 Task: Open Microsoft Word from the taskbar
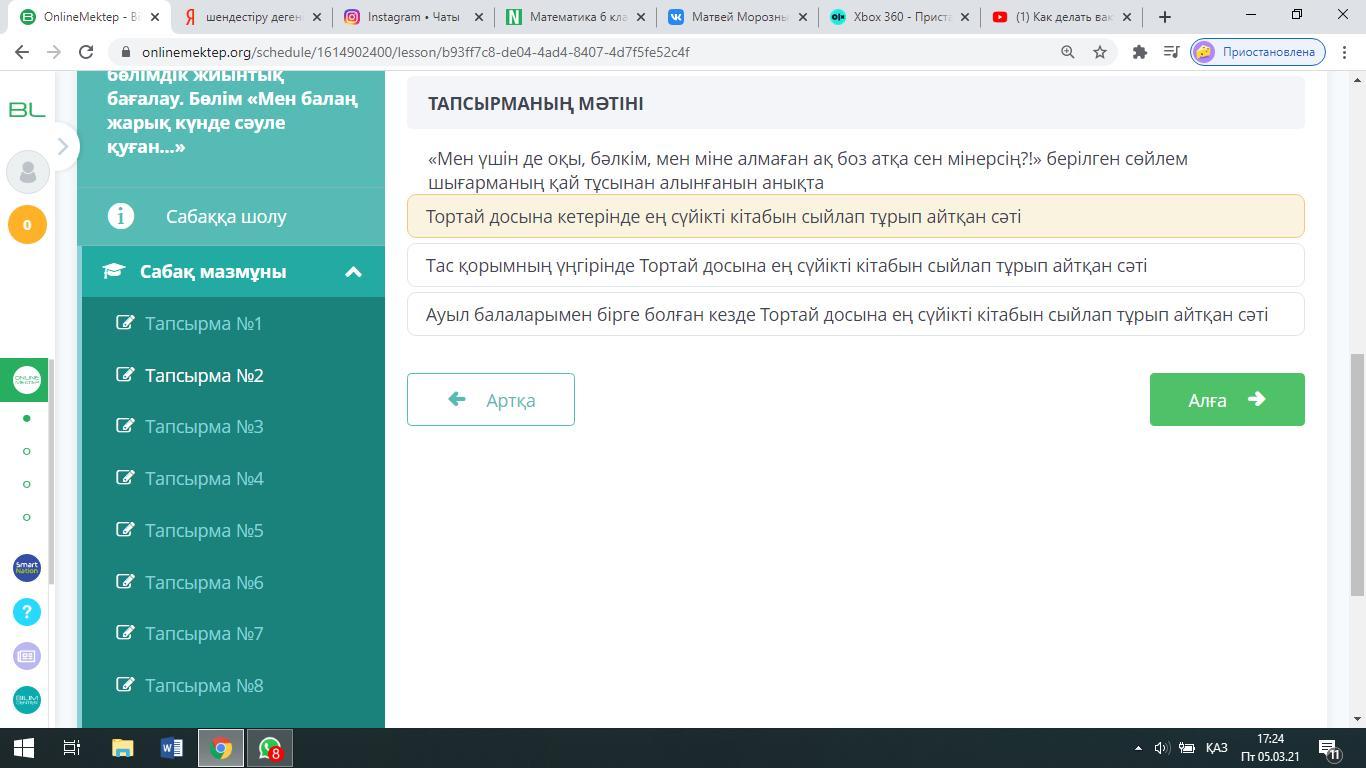click(171, 748)
